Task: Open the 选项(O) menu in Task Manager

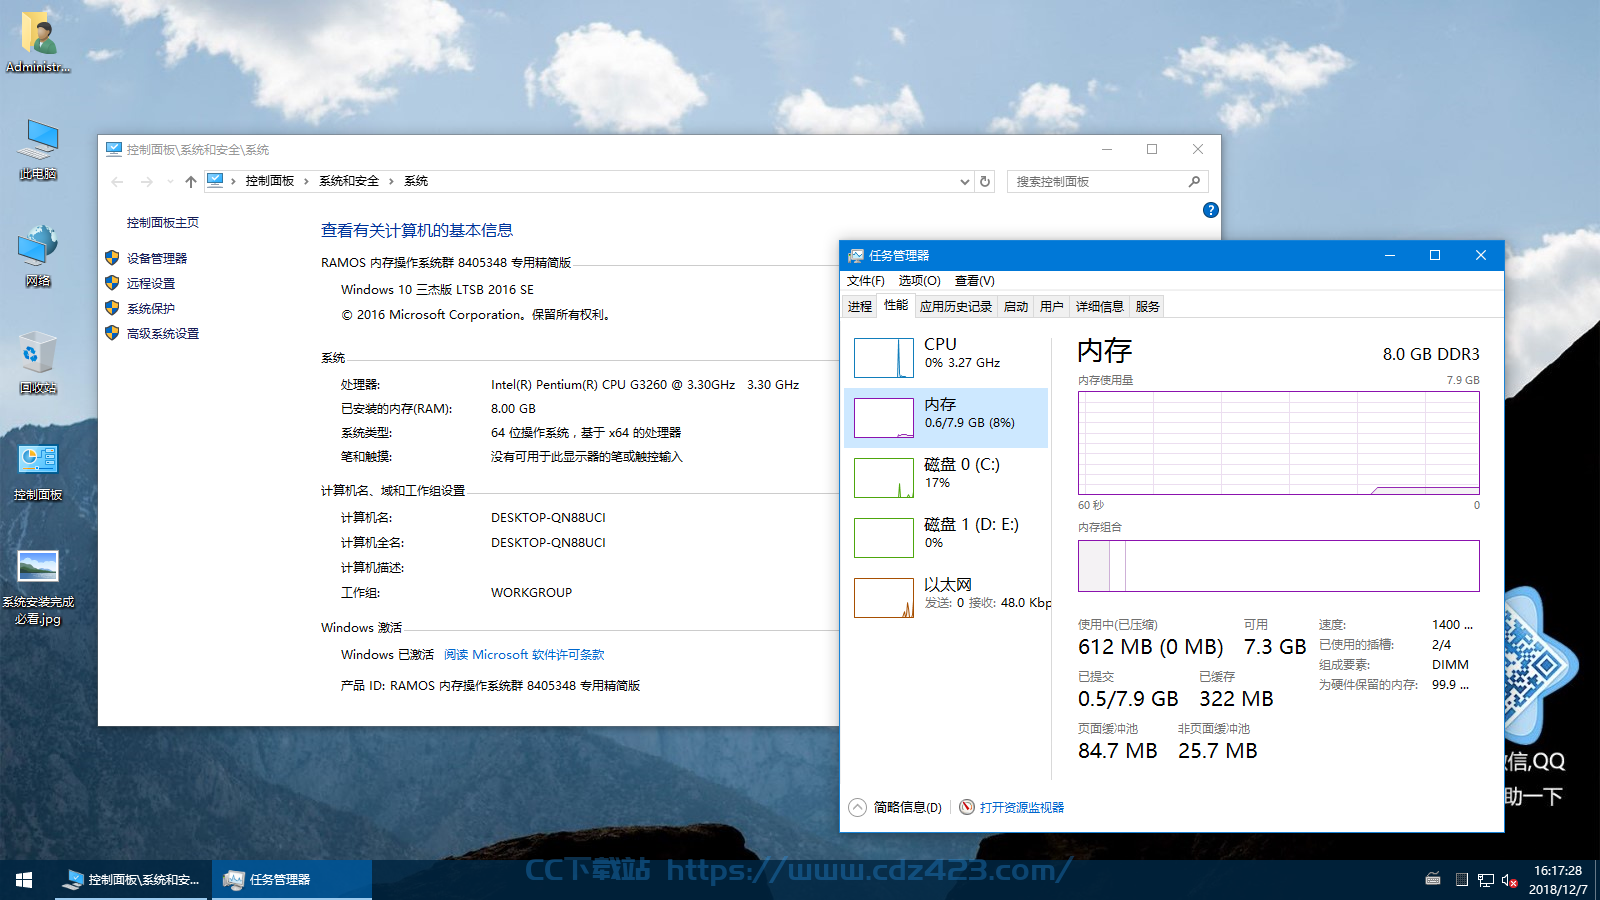Action: click(x=920, y=281)
